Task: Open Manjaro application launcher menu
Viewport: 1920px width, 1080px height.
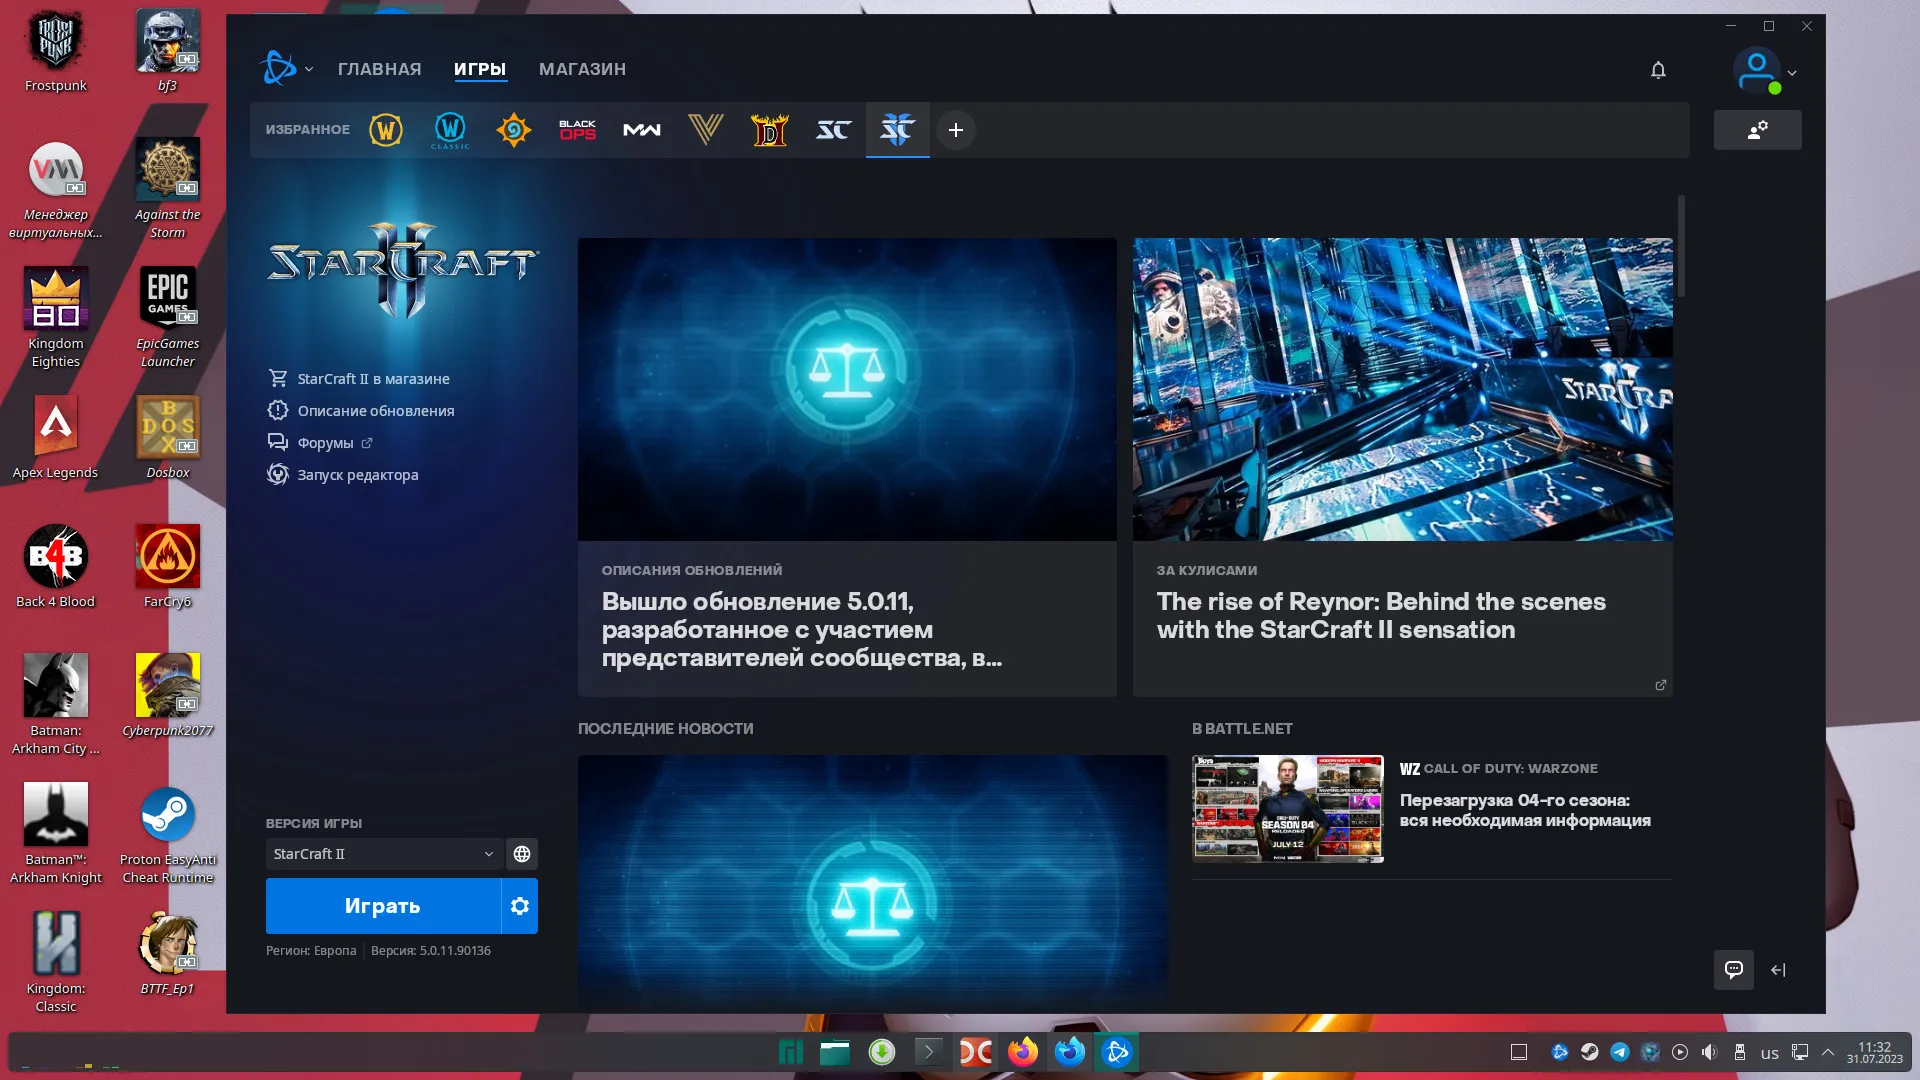Action: point(791,1052)
